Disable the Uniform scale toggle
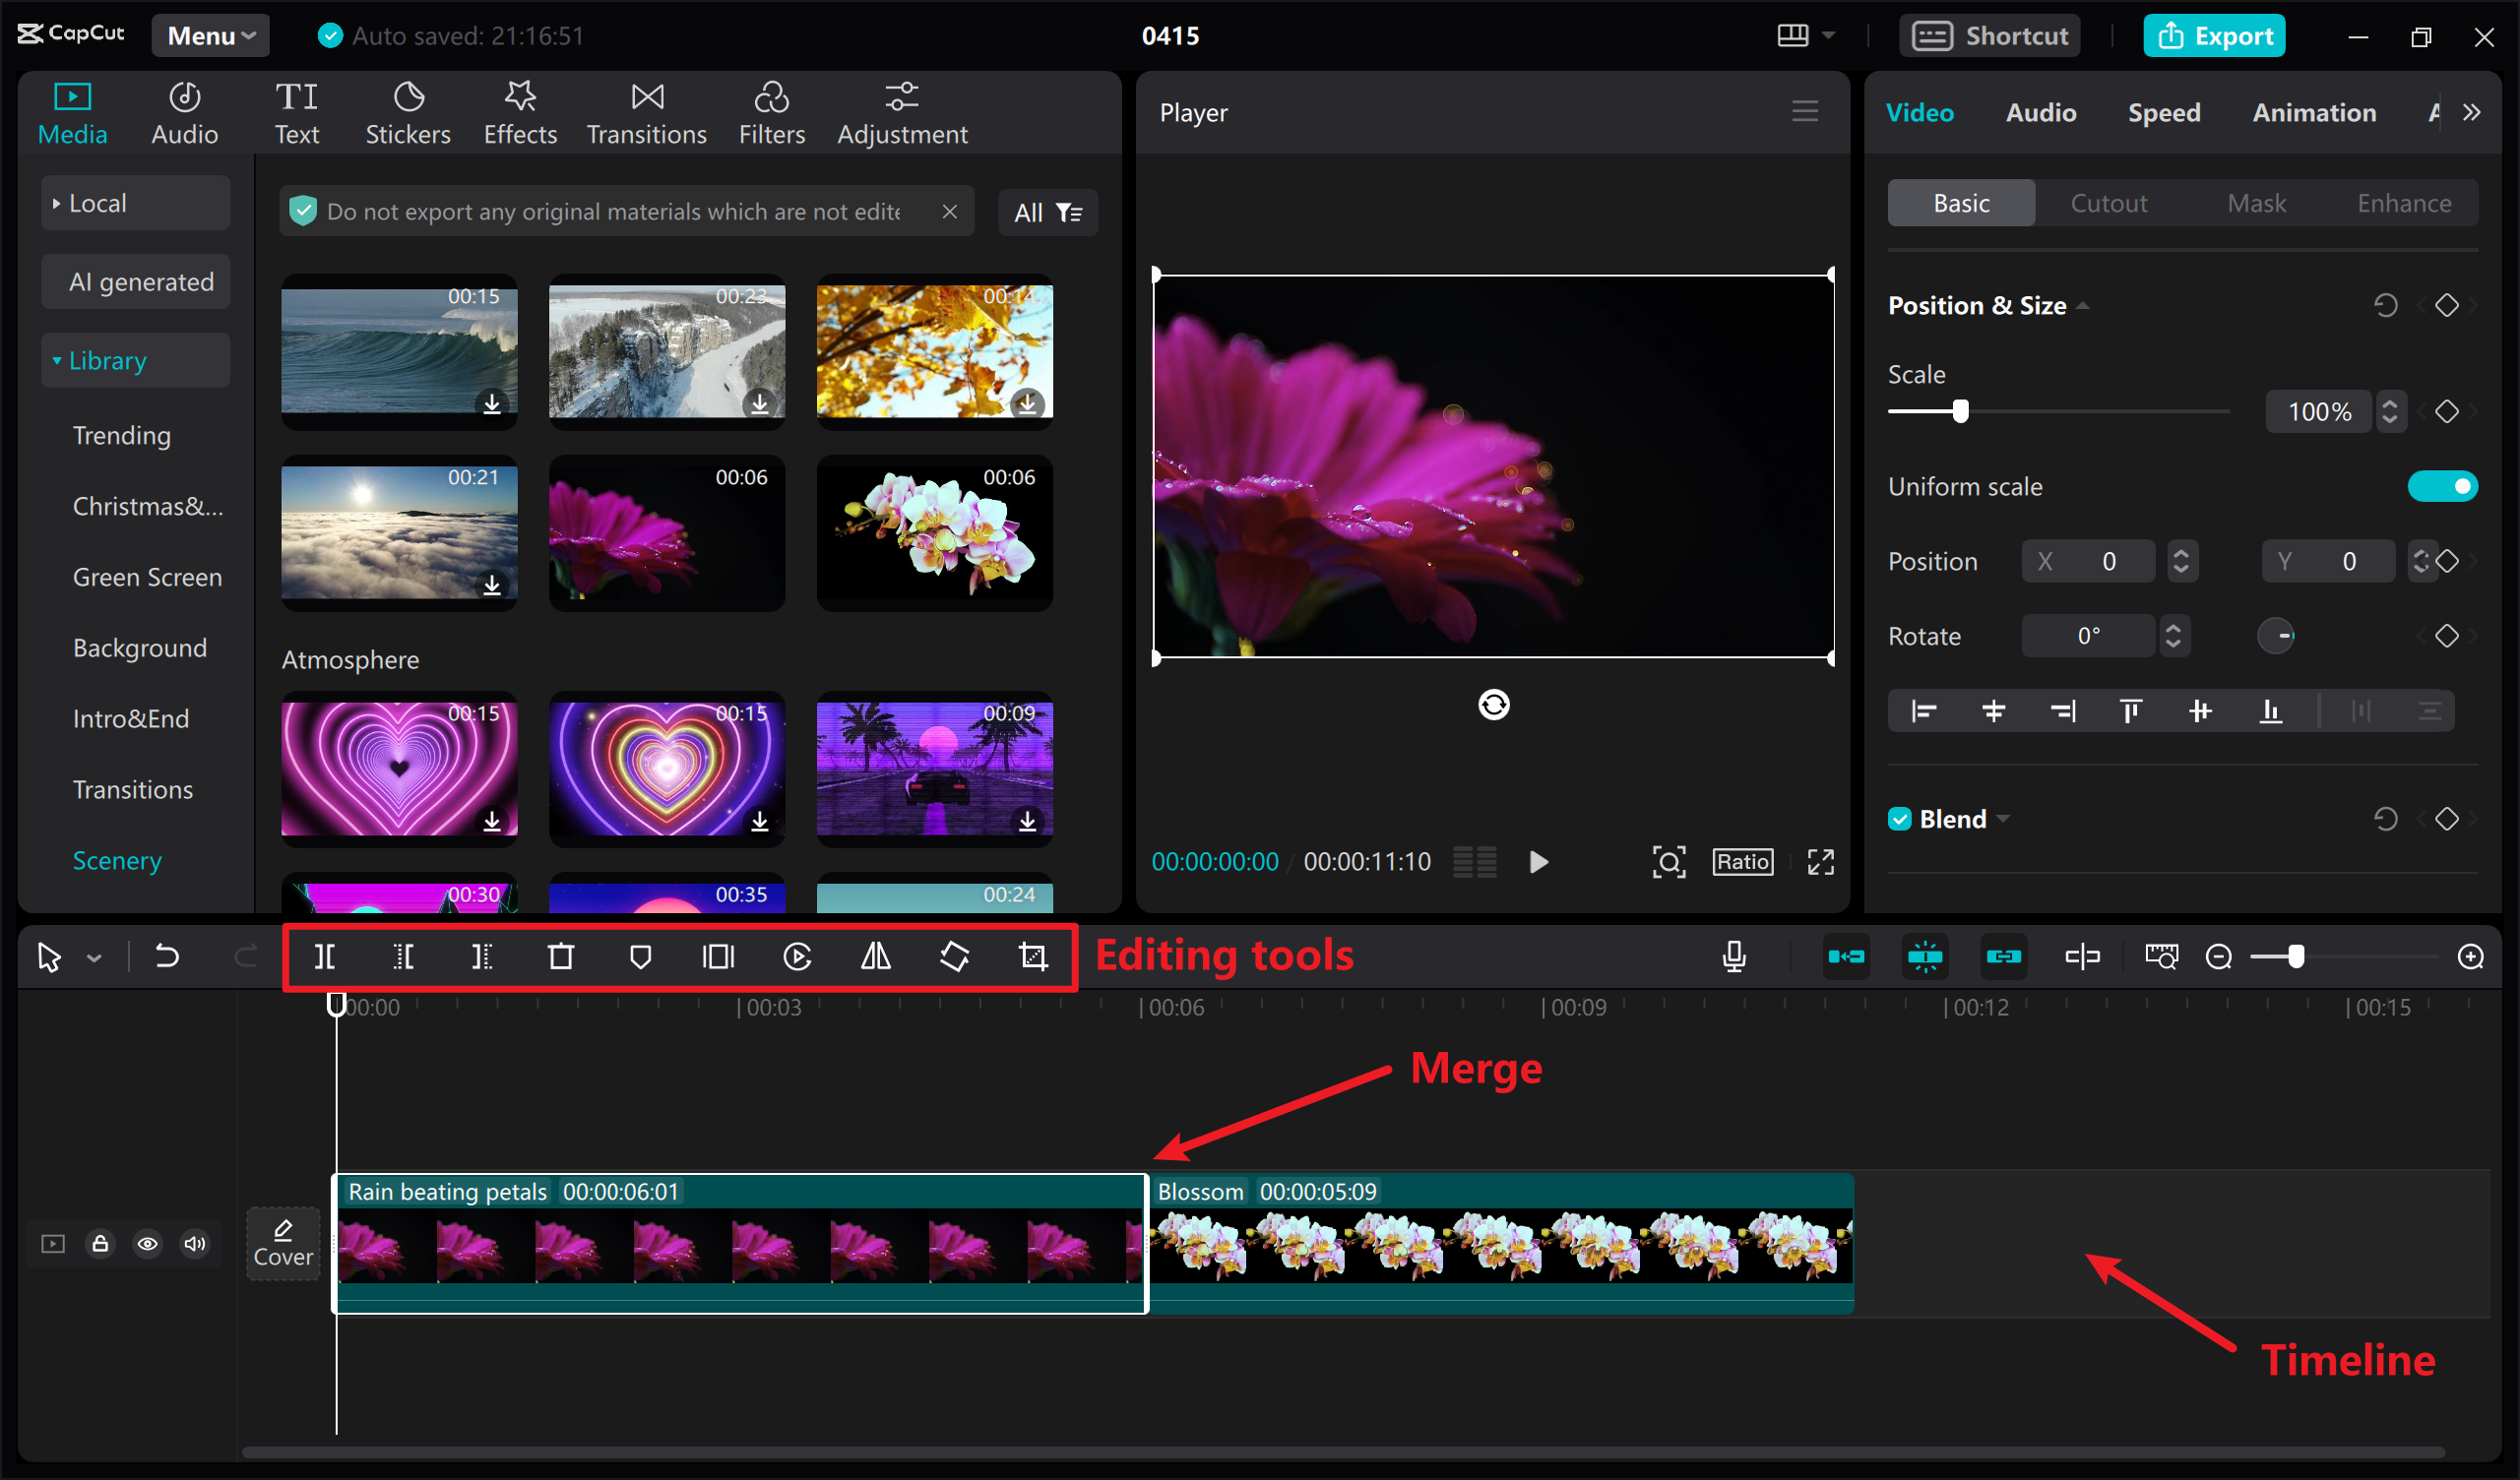Viewport: 2520px width, 1480px height. coord(2443,486)
